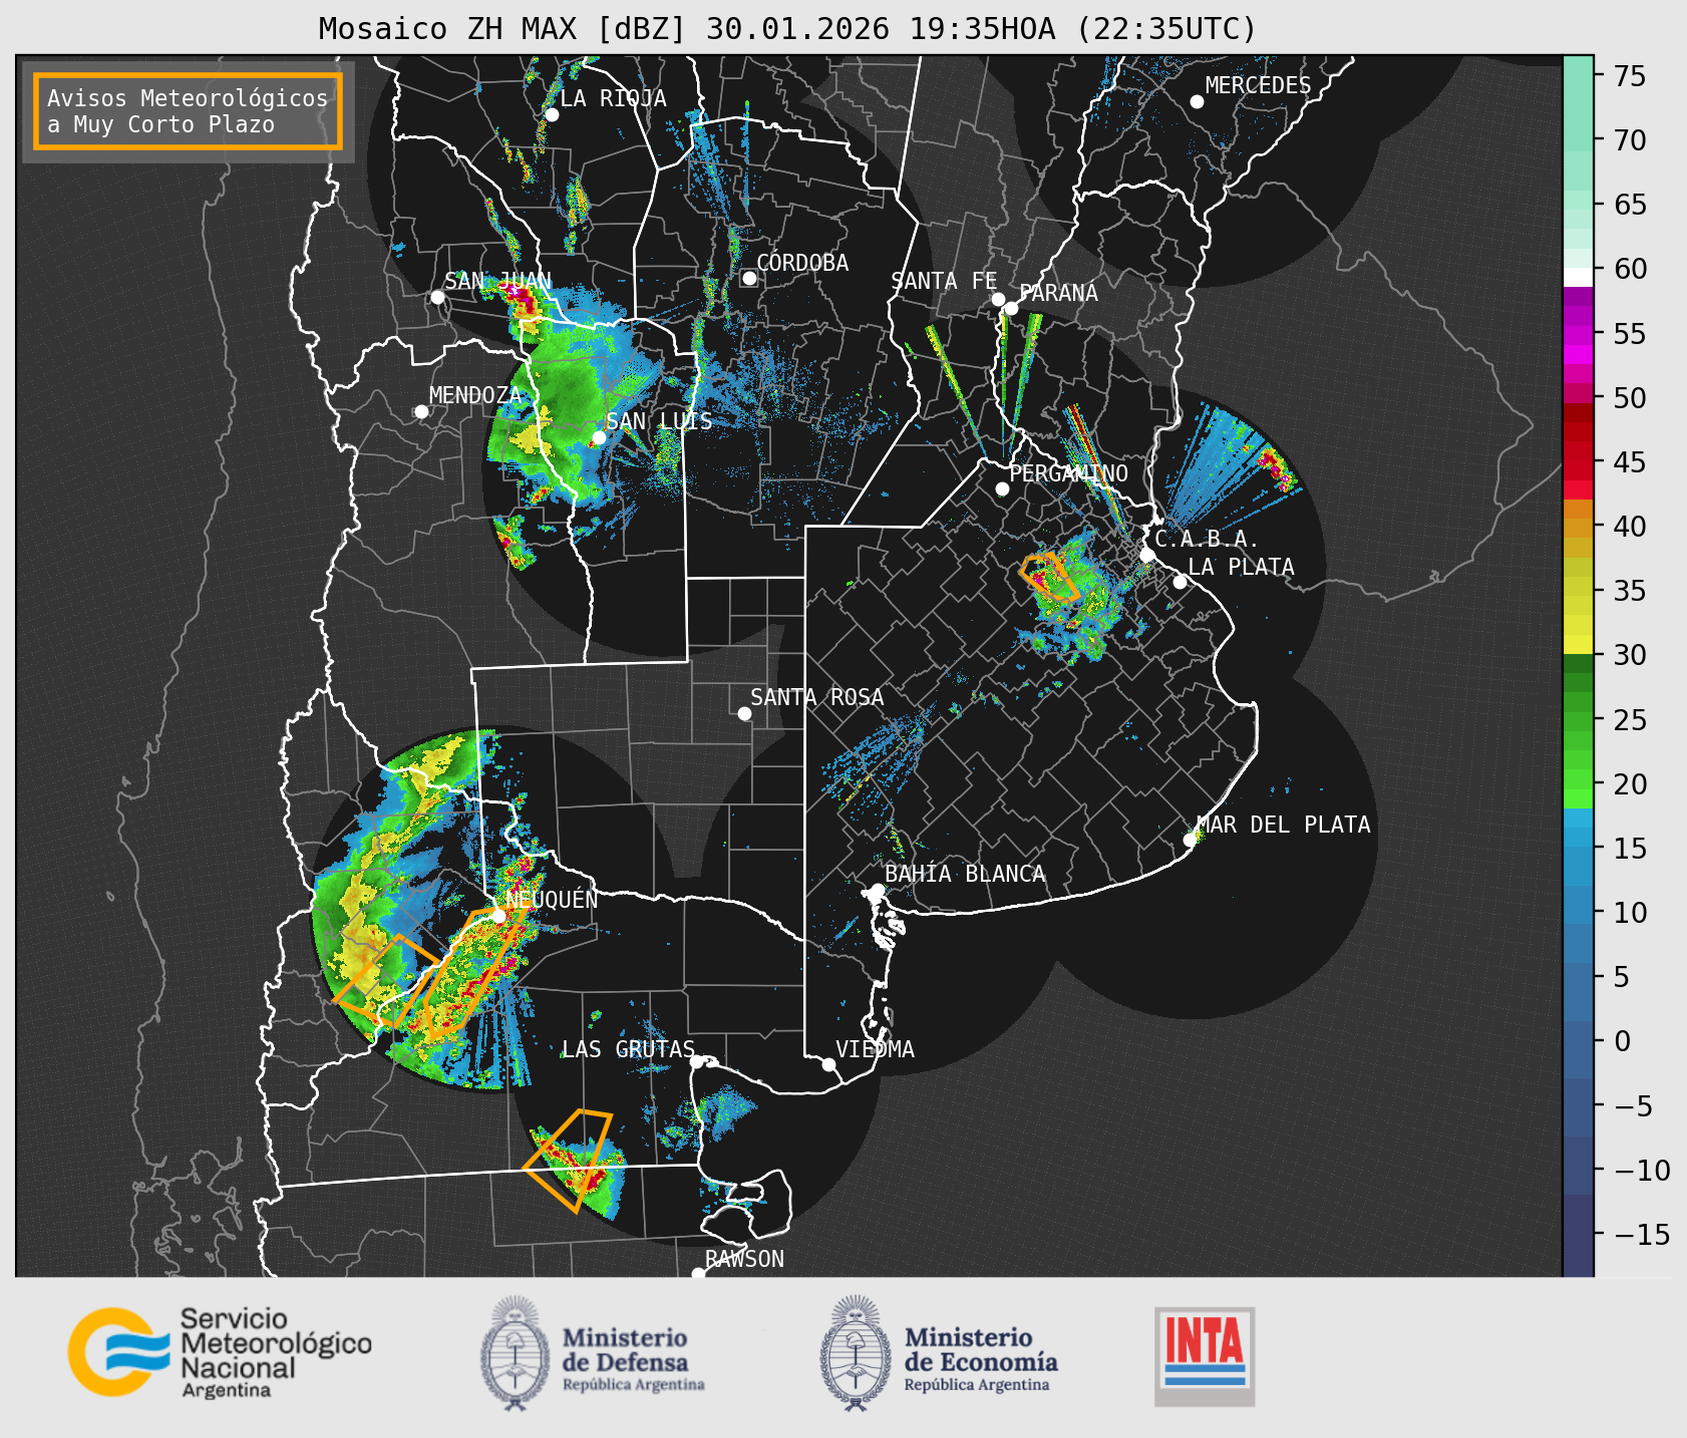Click the 'Ministerio de Defensa' text
This screenshot has width=1687, height=1438.
pyautogui.click(x=625, y=1349)
